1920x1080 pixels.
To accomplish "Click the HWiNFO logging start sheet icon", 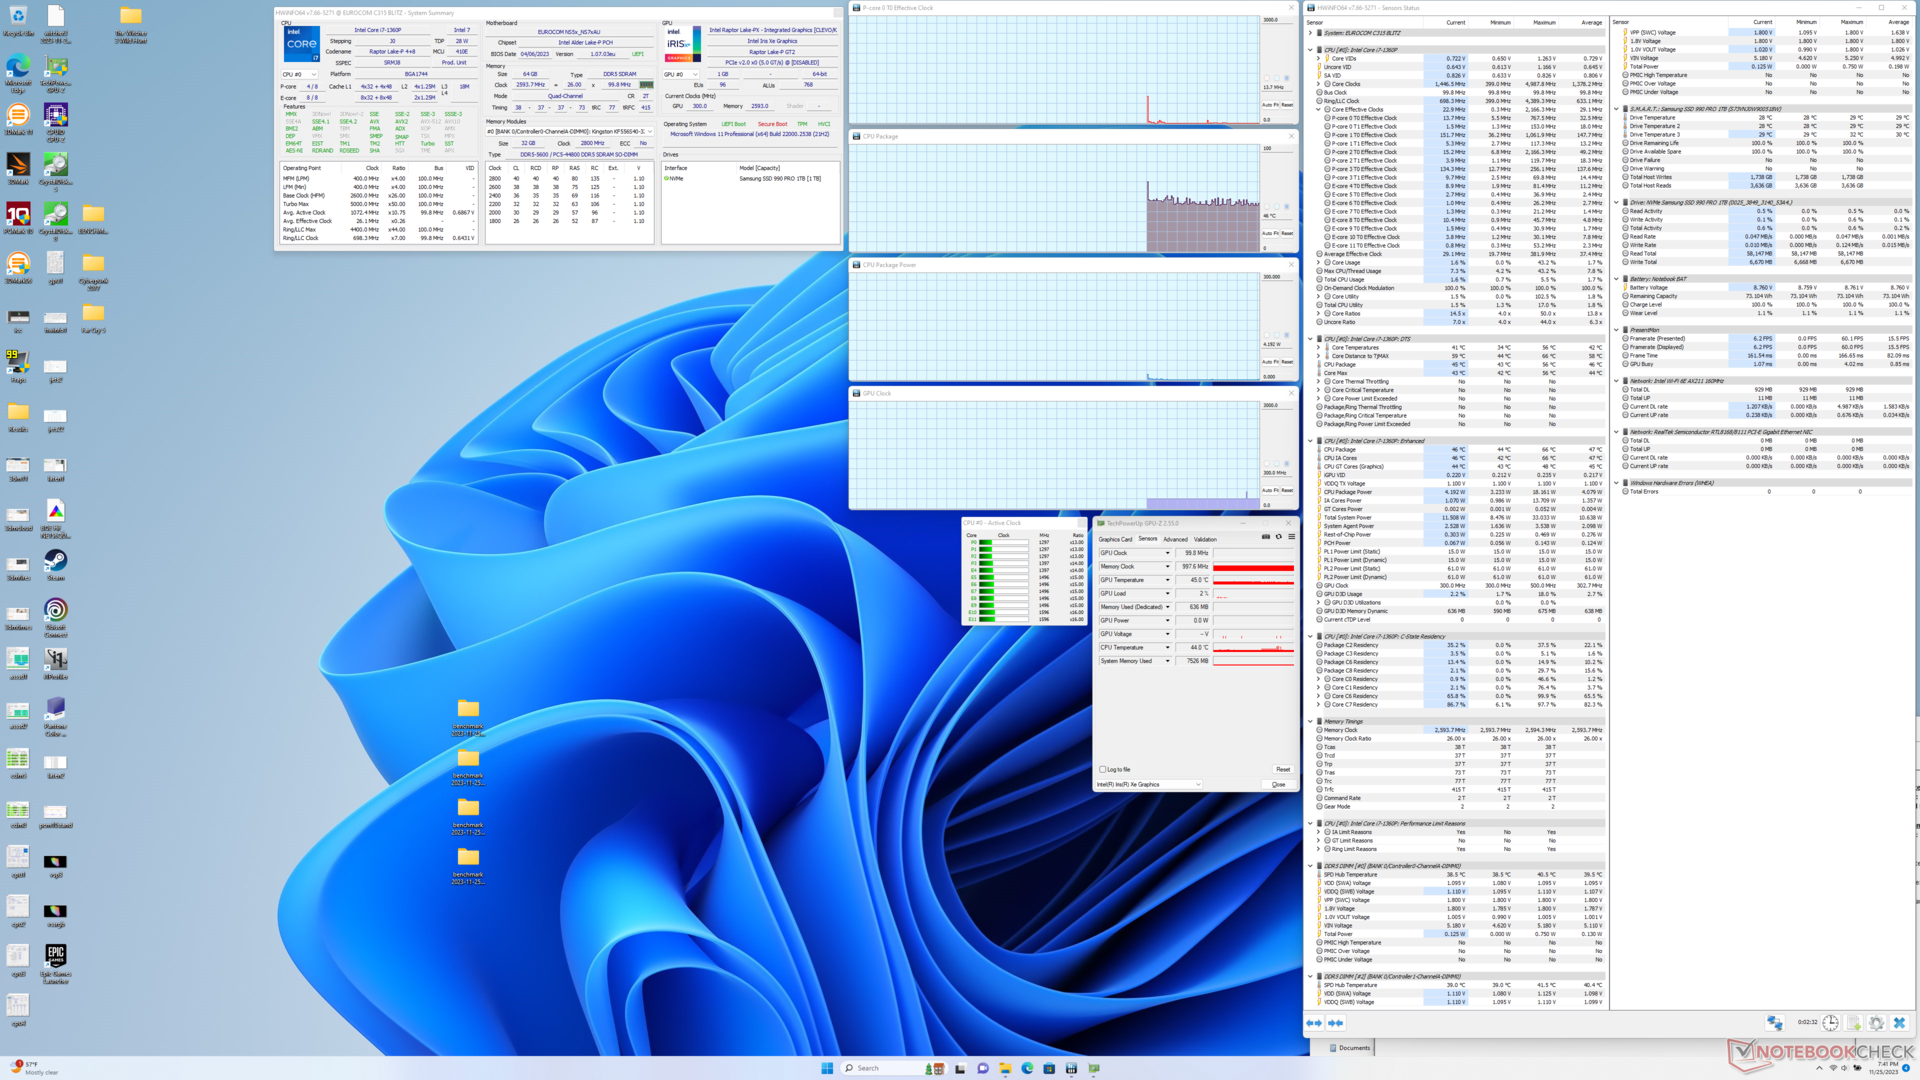I will point(1853,1023).
